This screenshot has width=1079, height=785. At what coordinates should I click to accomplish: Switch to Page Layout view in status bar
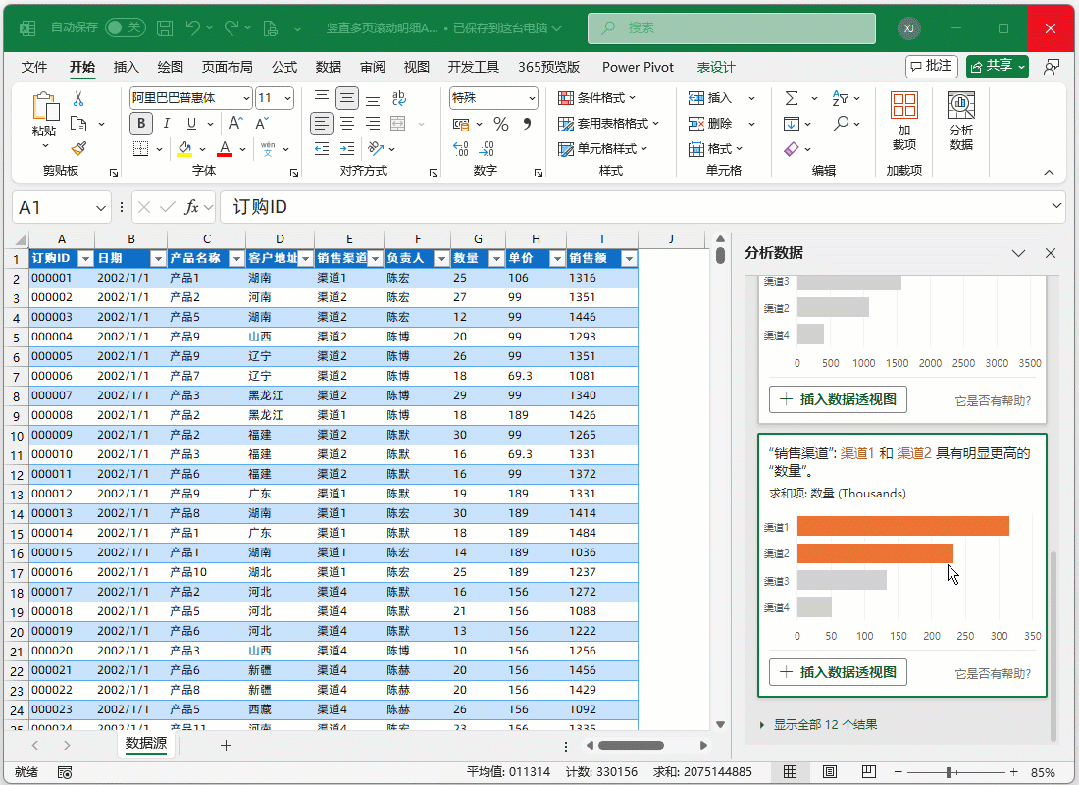(830, 771)
